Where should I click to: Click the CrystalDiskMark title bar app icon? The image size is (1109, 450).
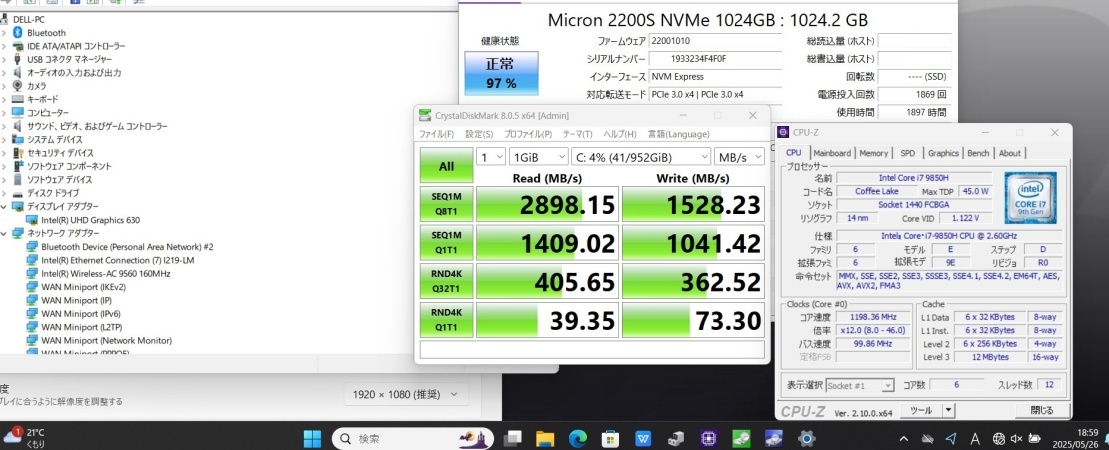point(424,115)
